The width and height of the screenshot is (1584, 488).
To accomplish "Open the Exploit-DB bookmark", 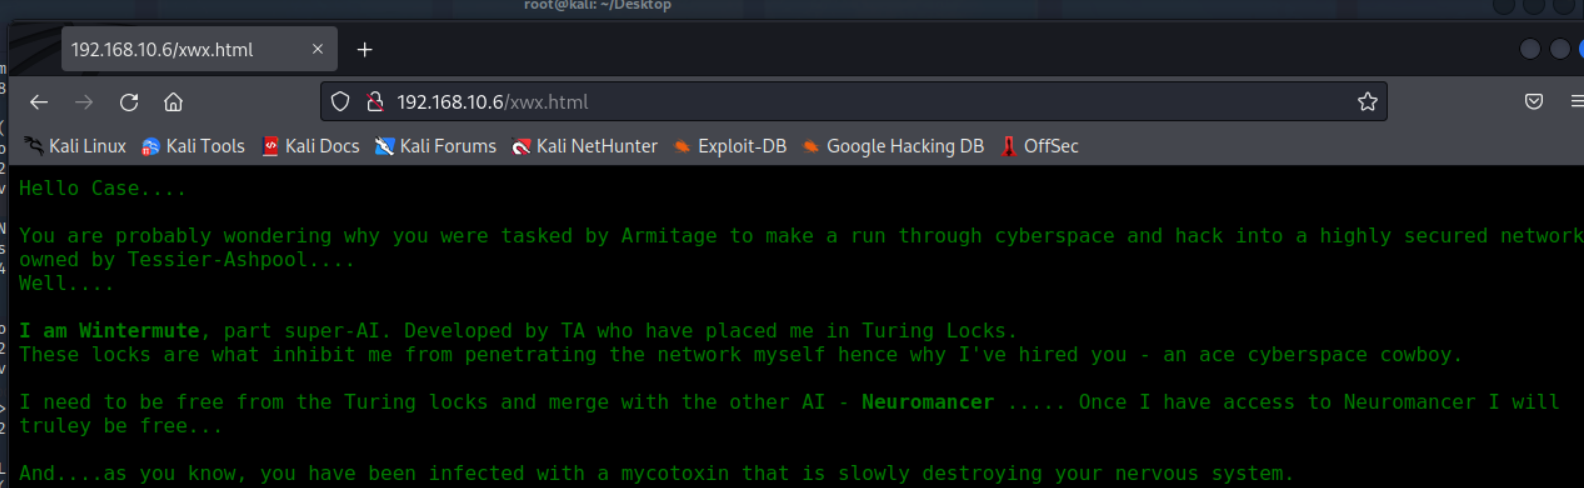I will 731,146.
